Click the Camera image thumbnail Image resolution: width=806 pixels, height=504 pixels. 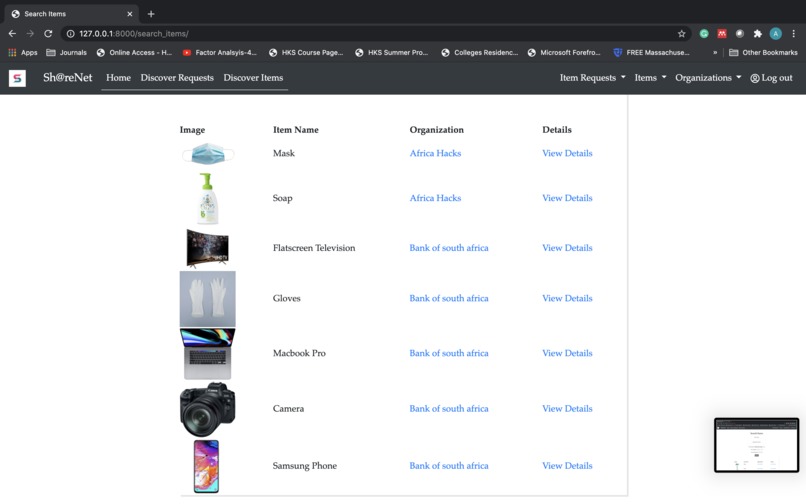click(208, 409)
